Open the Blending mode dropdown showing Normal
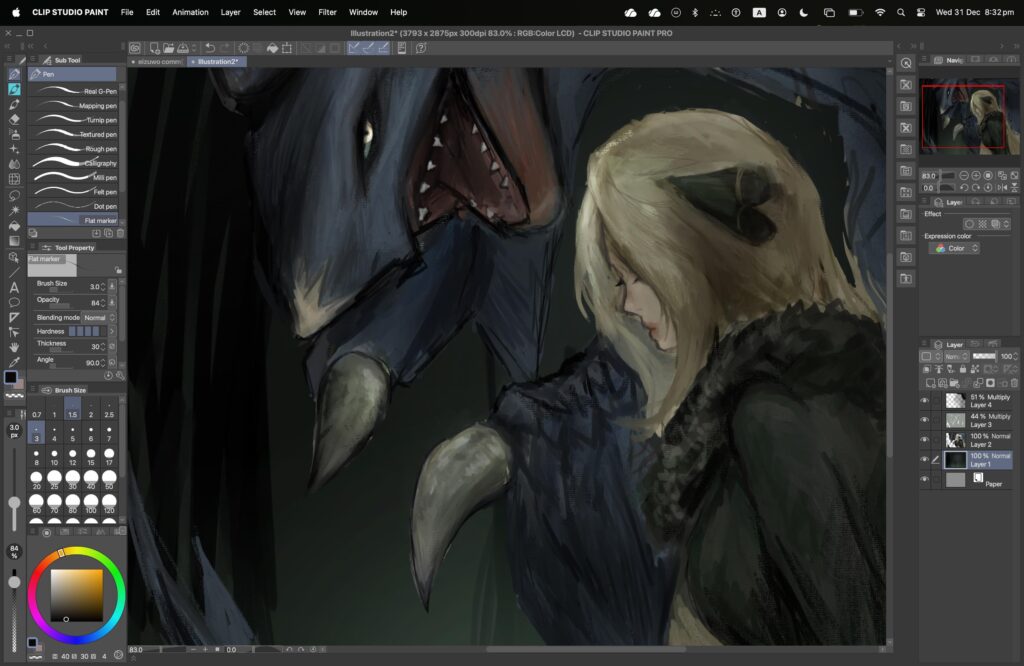 pyautogui.click(x=100, y=317)
